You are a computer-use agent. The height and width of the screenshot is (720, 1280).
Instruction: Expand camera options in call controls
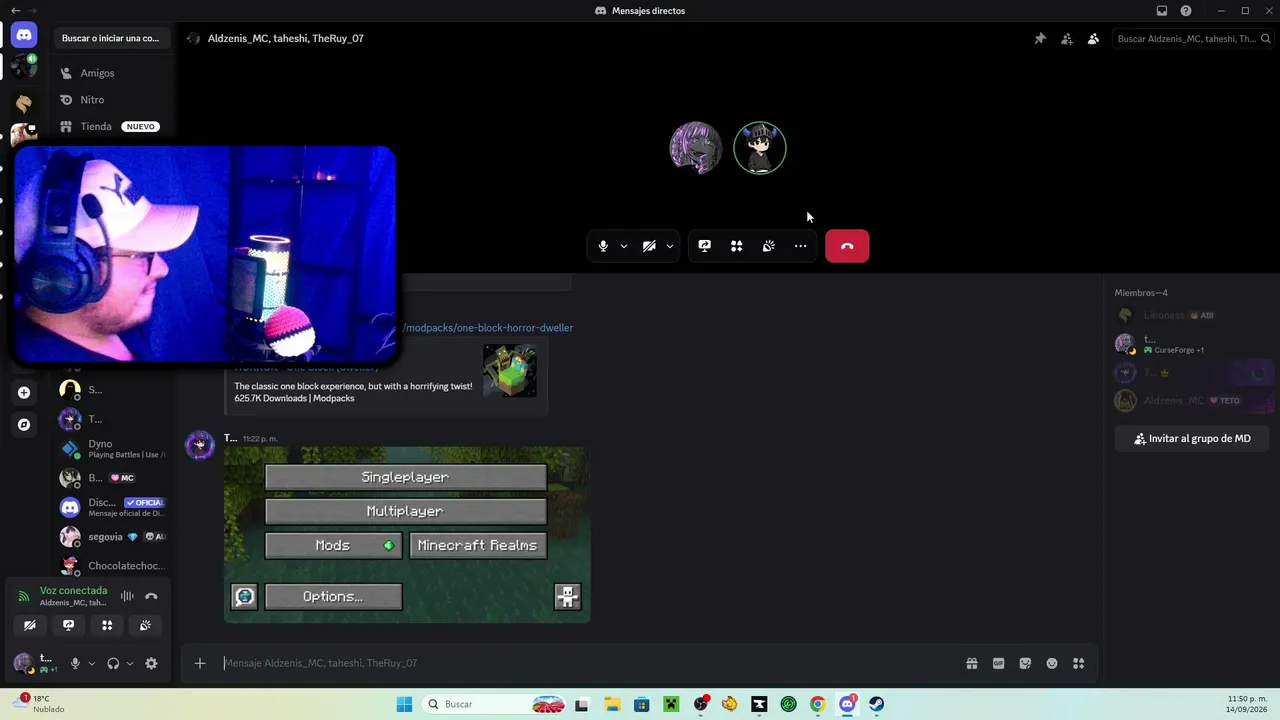tap(670, 246)
